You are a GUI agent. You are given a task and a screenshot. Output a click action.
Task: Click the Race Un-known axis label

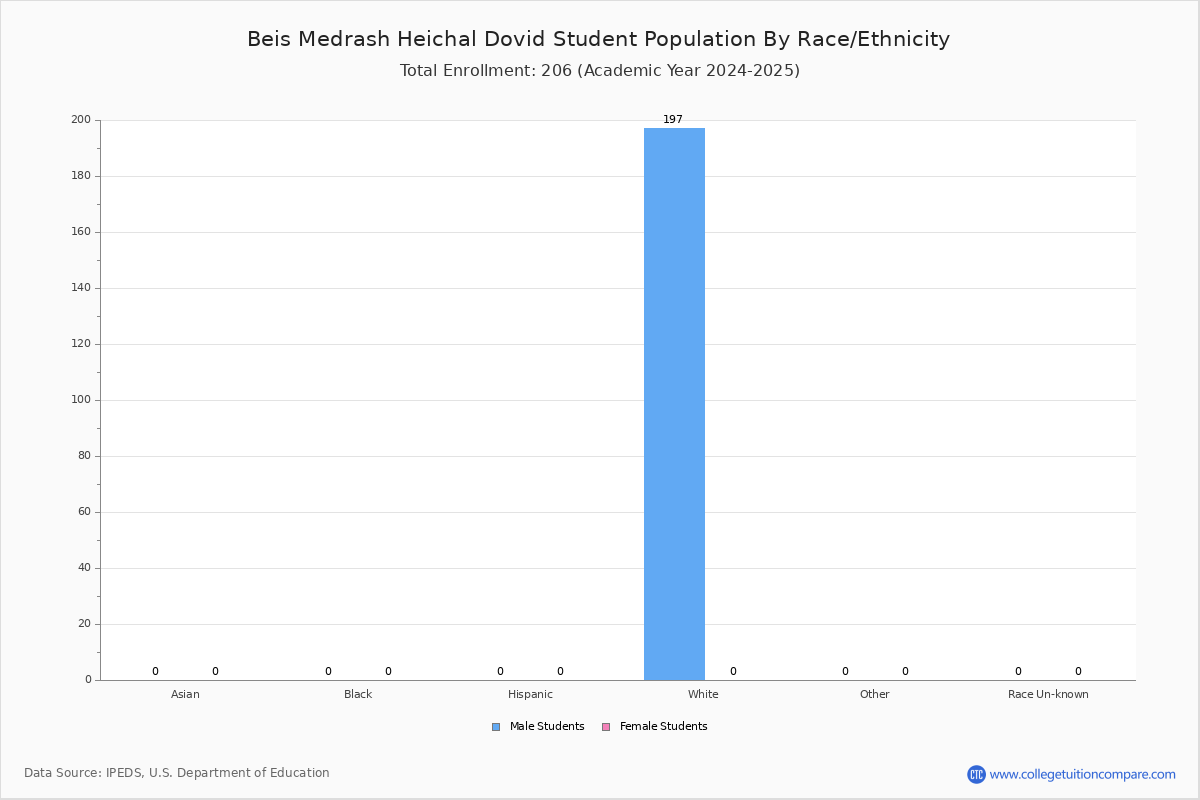[x=1048, y=694]
